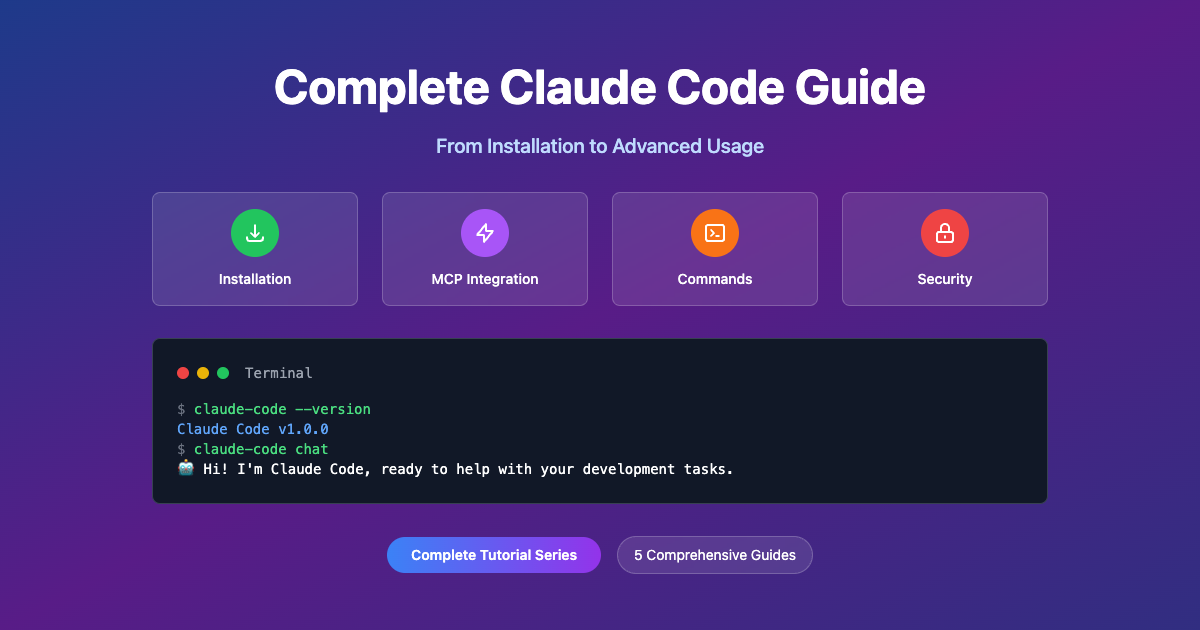Open the Commands card label
Viewport: 1200px width, 630px height.
tap(715, 279)
